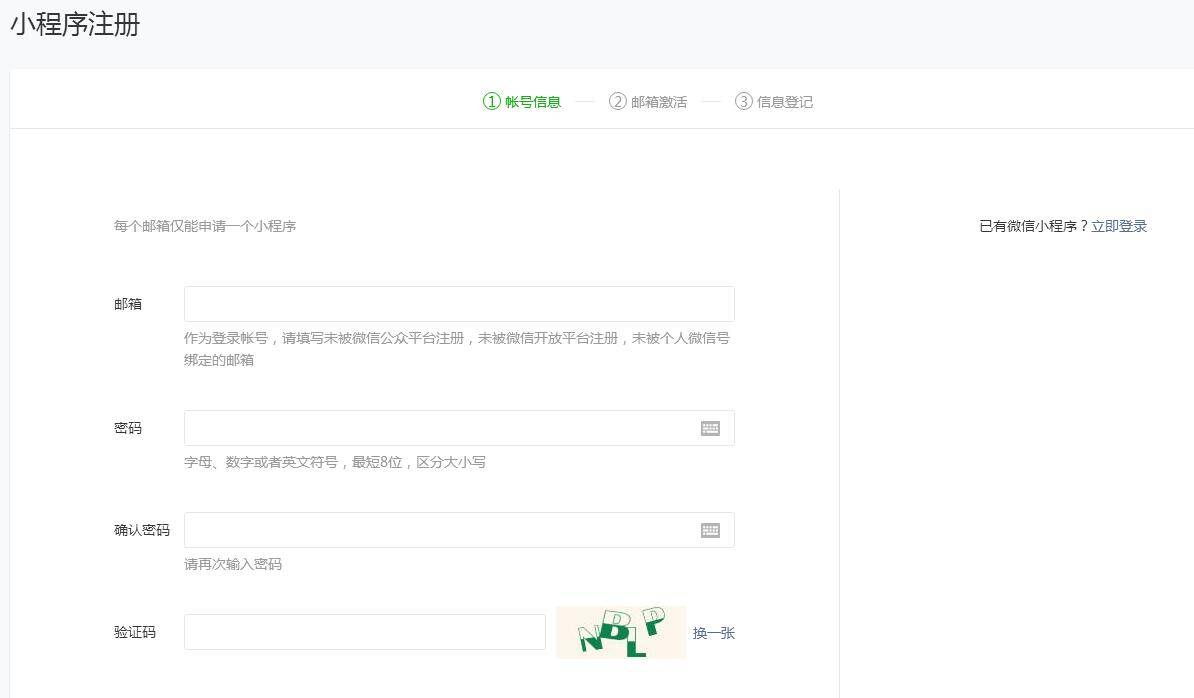The image size is (1194, 698).
Task: Click the keyboard icon in 密码 field
Action: tap(710, 429)
